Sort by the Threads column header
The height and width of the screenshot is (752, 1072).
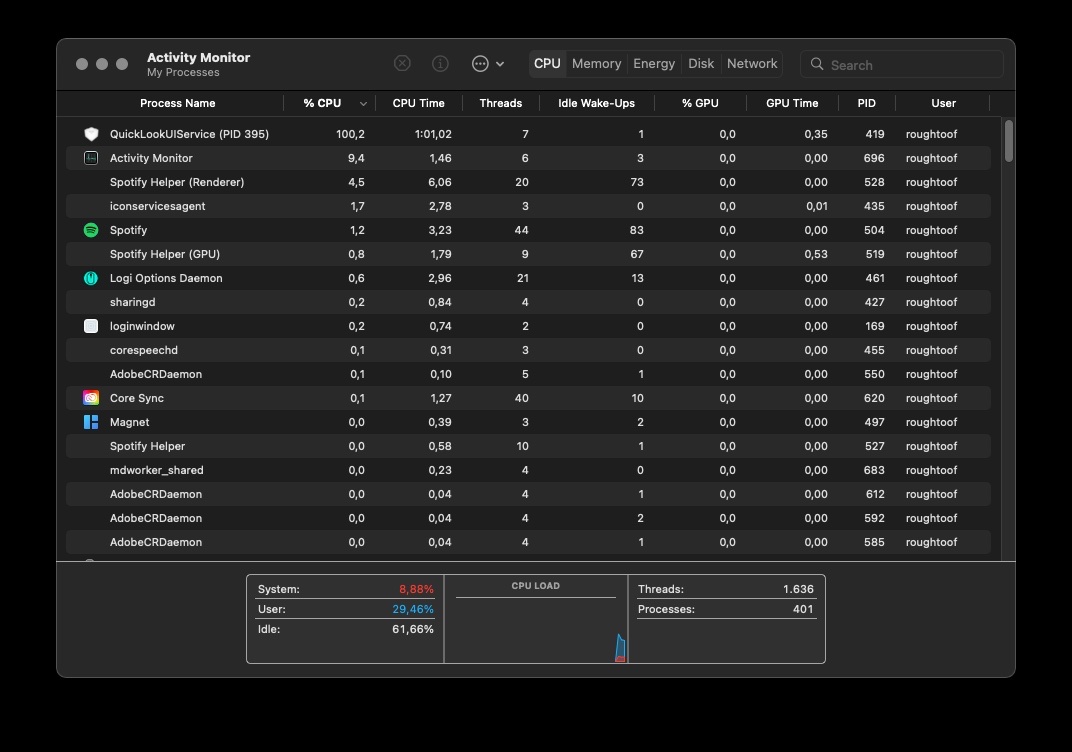pyautogui.click(x=500, y=103)
